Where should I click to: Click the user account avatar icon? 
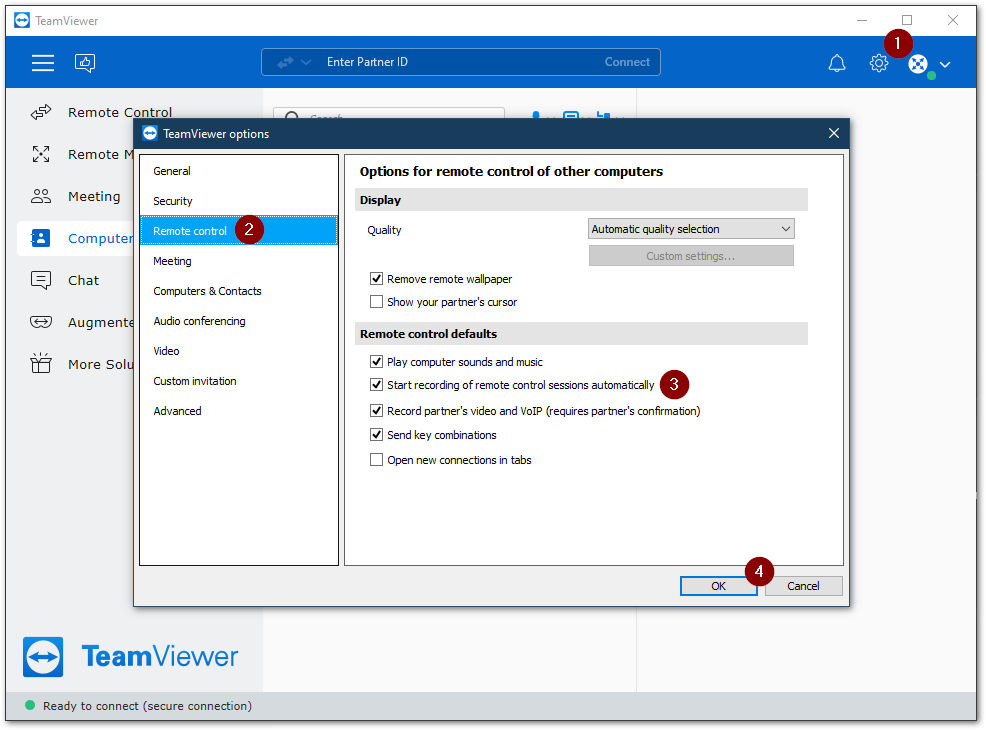tap(918, 64)
